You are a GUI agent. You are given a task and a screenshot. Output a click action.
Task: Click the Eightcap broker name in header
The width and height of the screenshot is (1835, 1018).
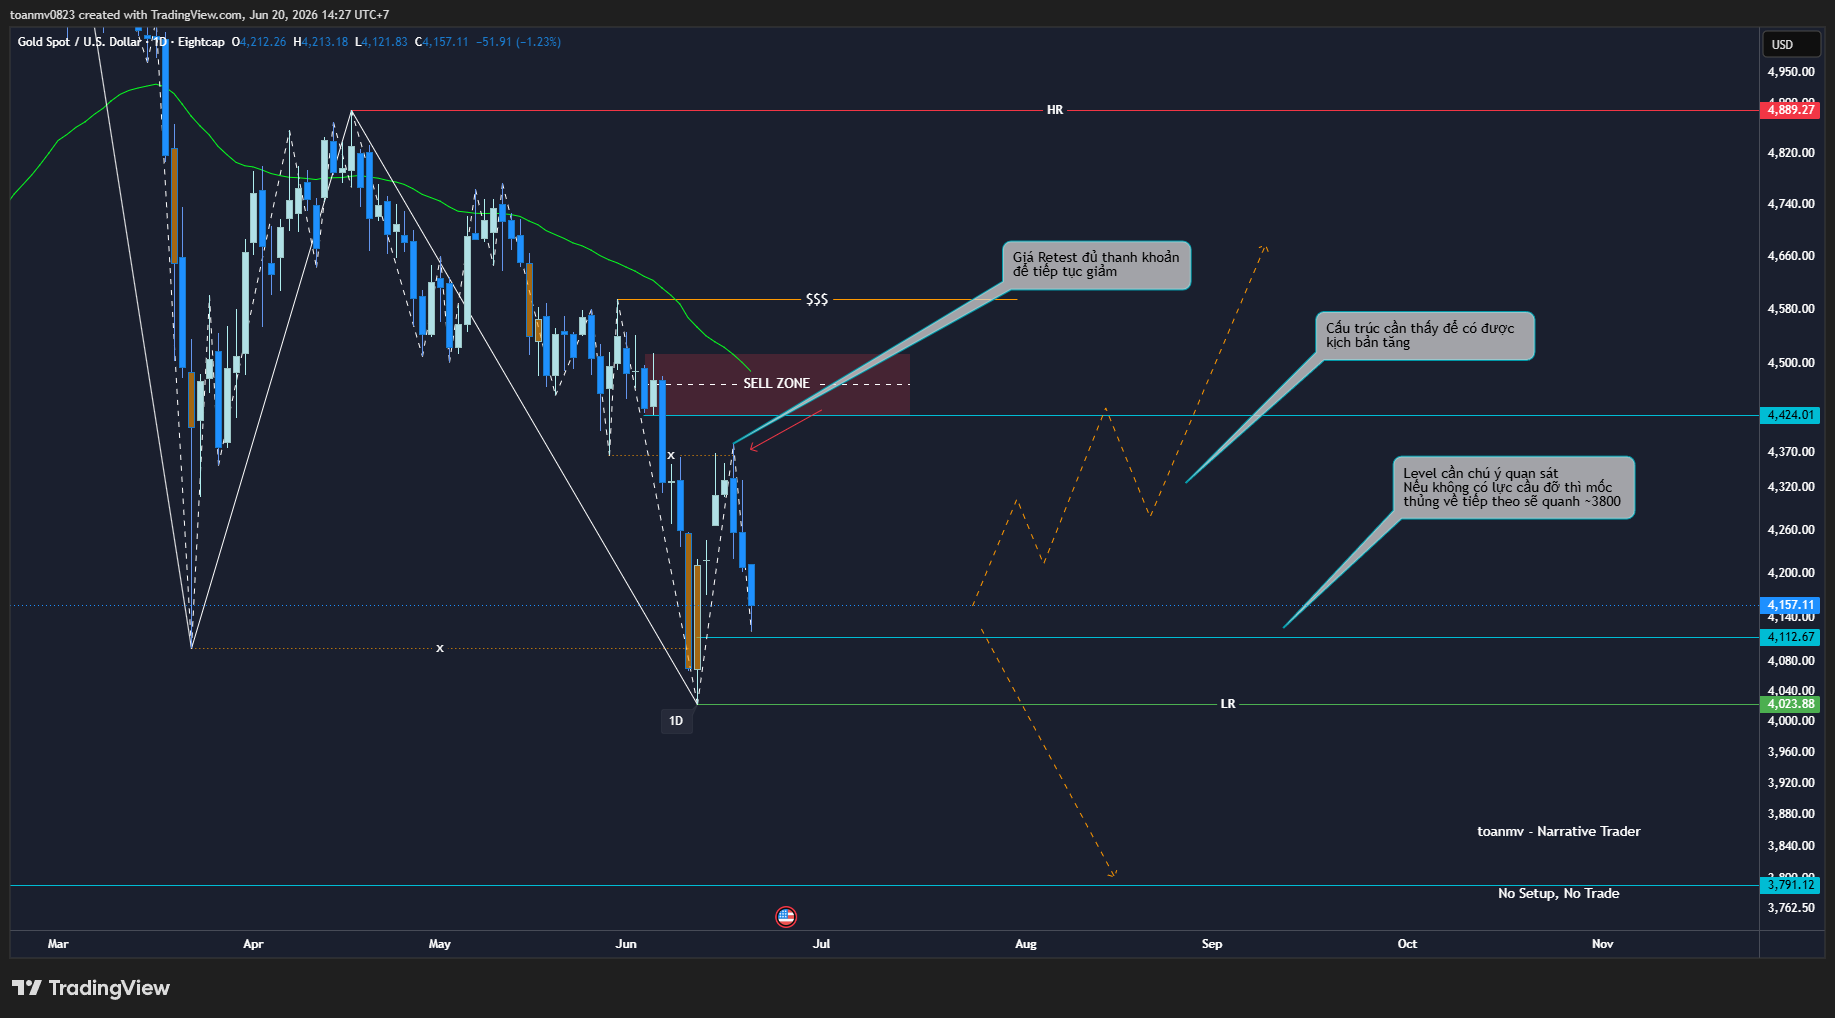coord(201,42)
